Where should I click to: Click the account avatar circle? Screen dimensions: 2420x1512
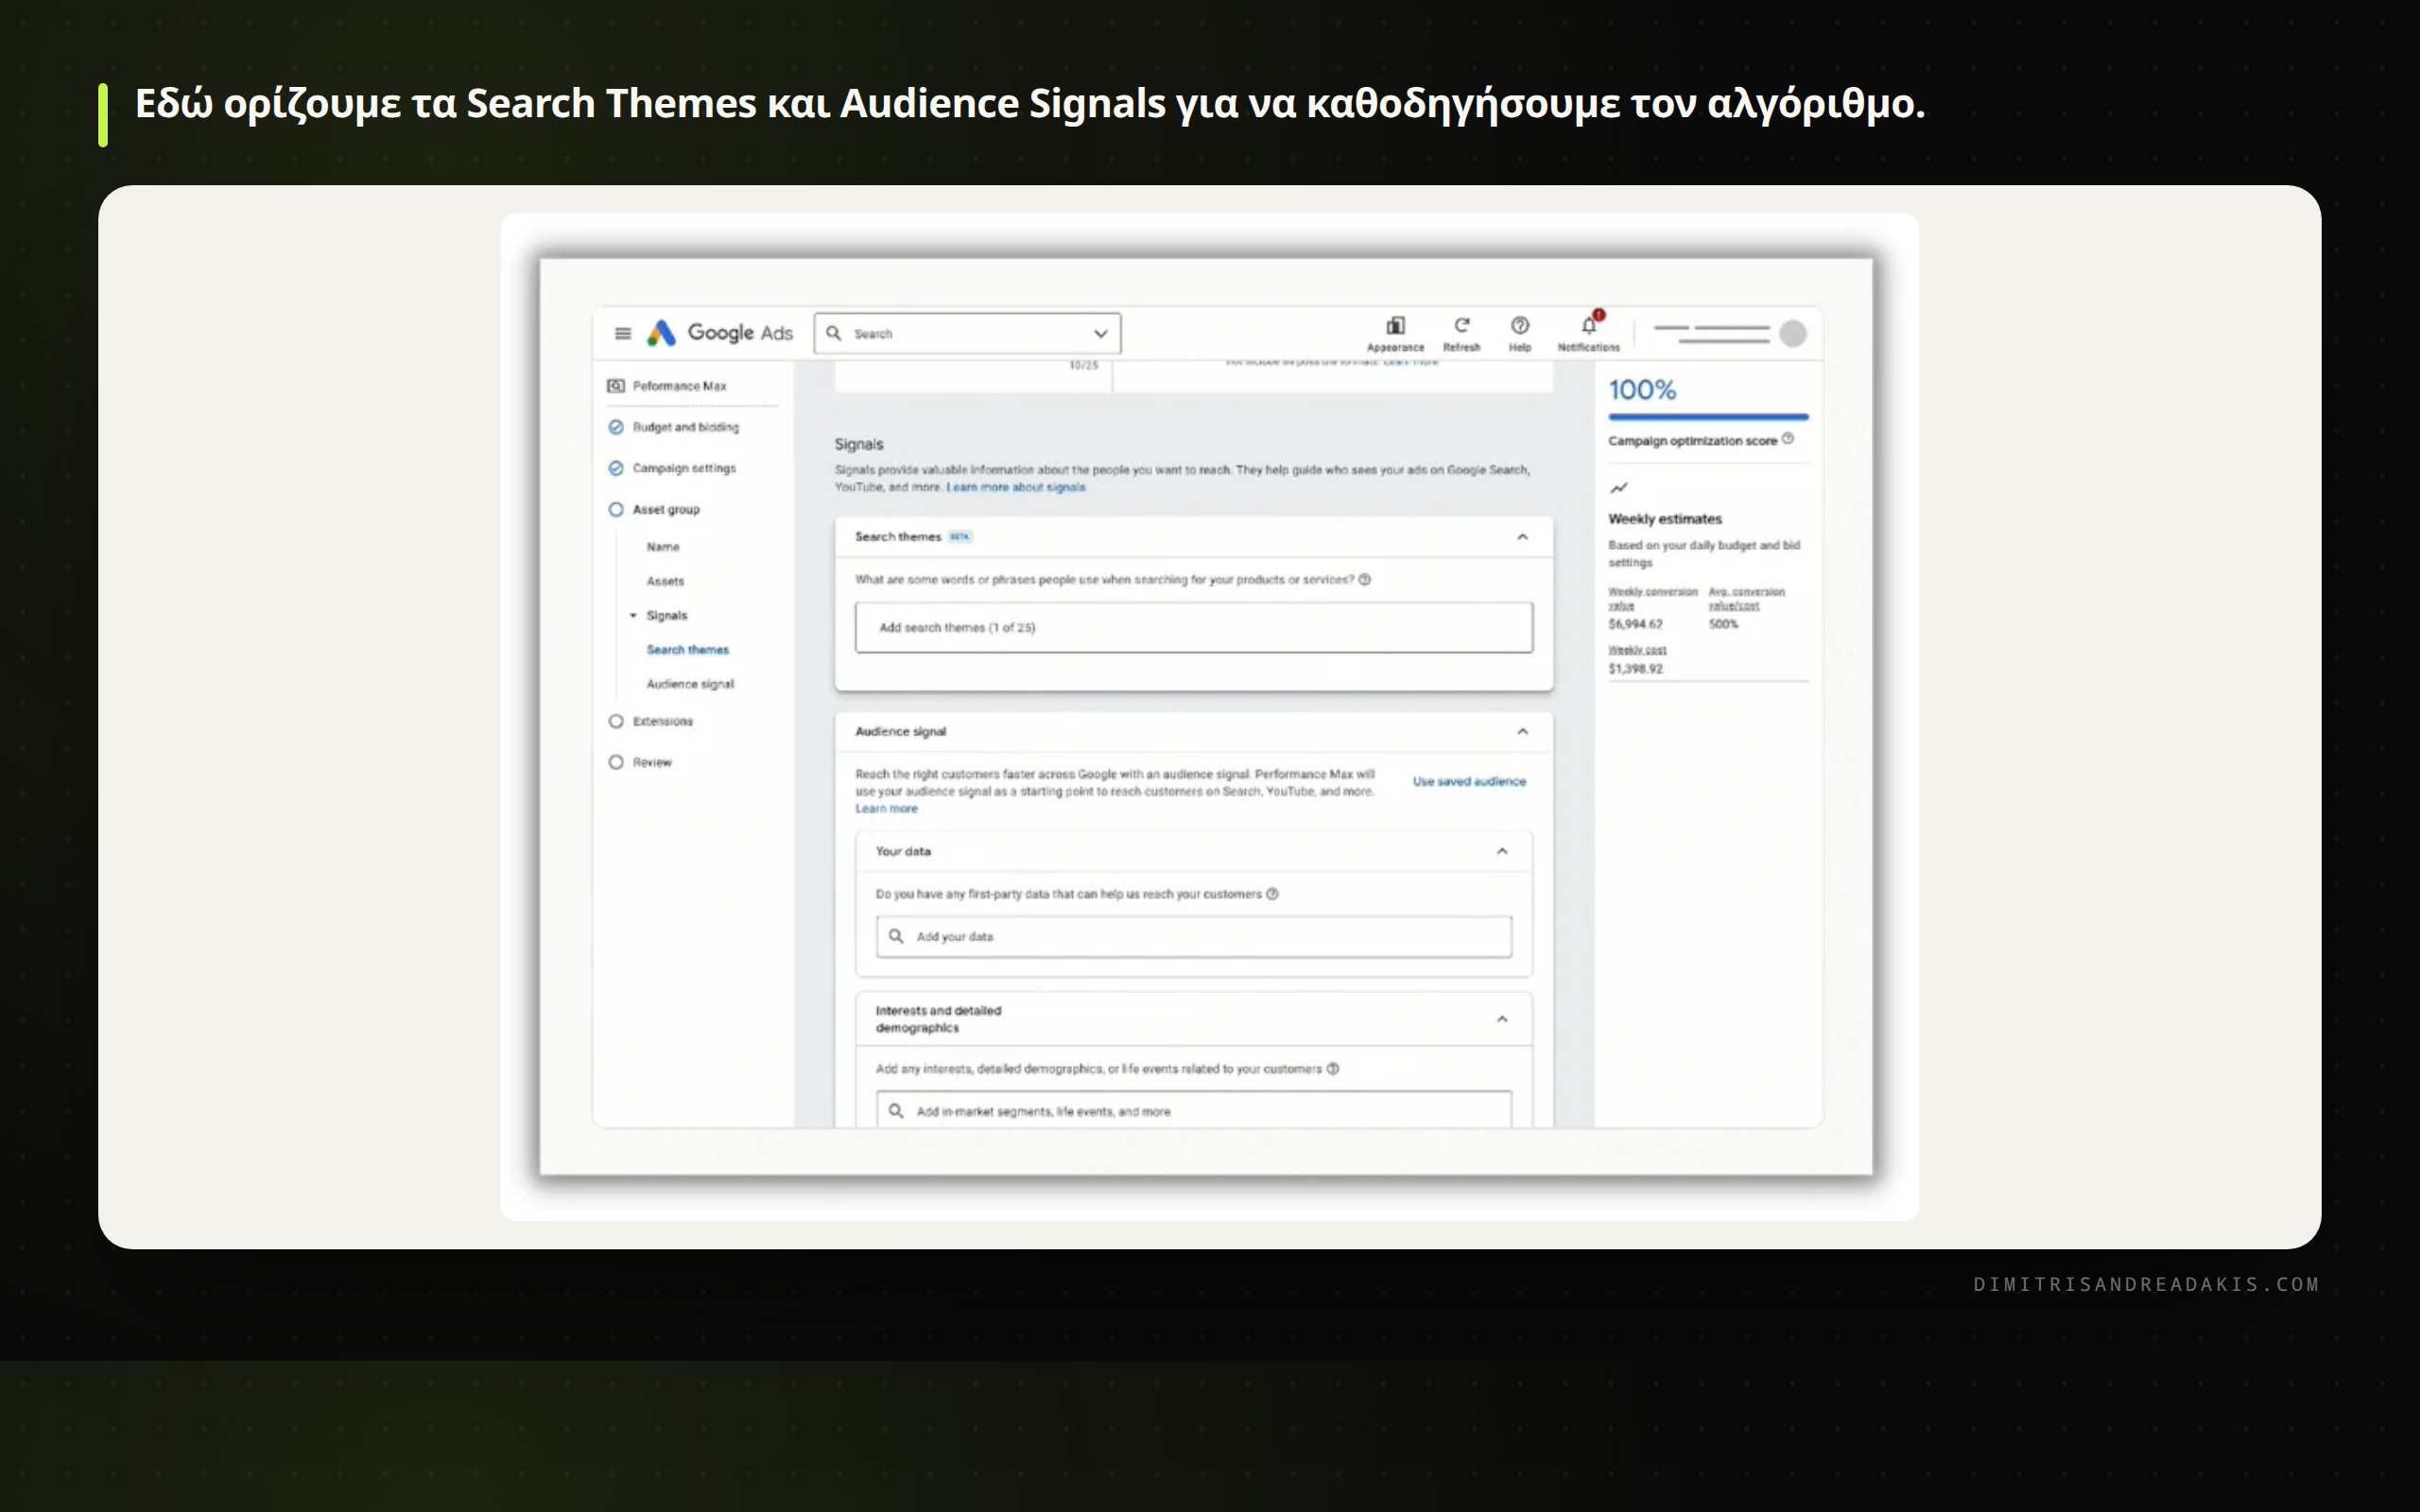point(1792,333)
